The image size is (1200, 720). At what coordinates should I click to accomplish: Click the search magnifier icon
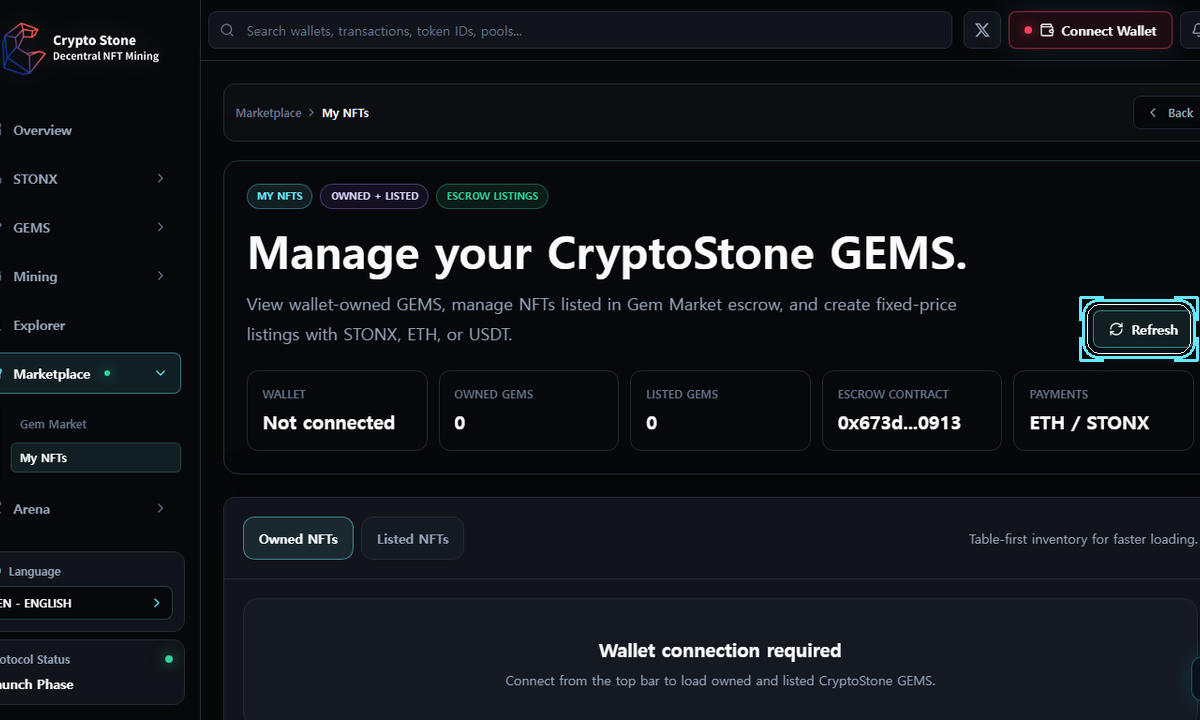pos(228,31)
